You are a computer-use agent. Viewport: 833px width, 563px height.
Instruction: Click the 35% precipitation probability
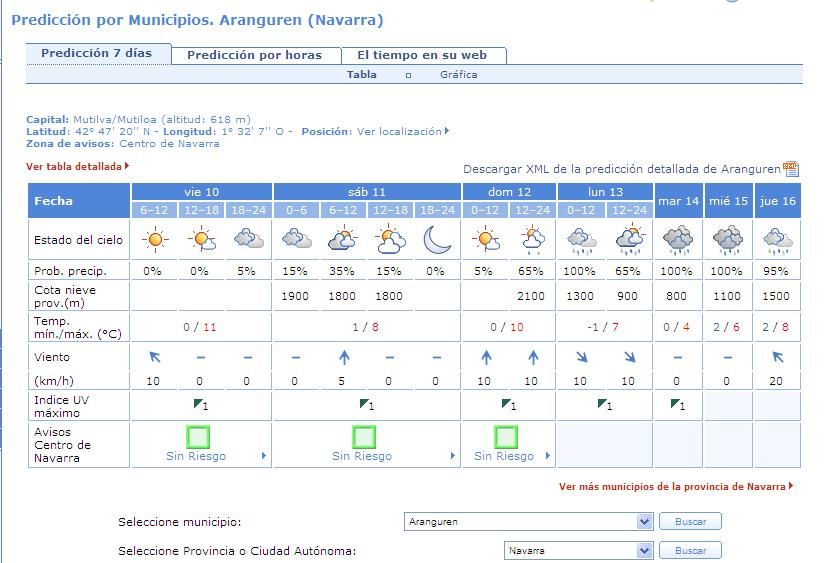click(342, 271)
